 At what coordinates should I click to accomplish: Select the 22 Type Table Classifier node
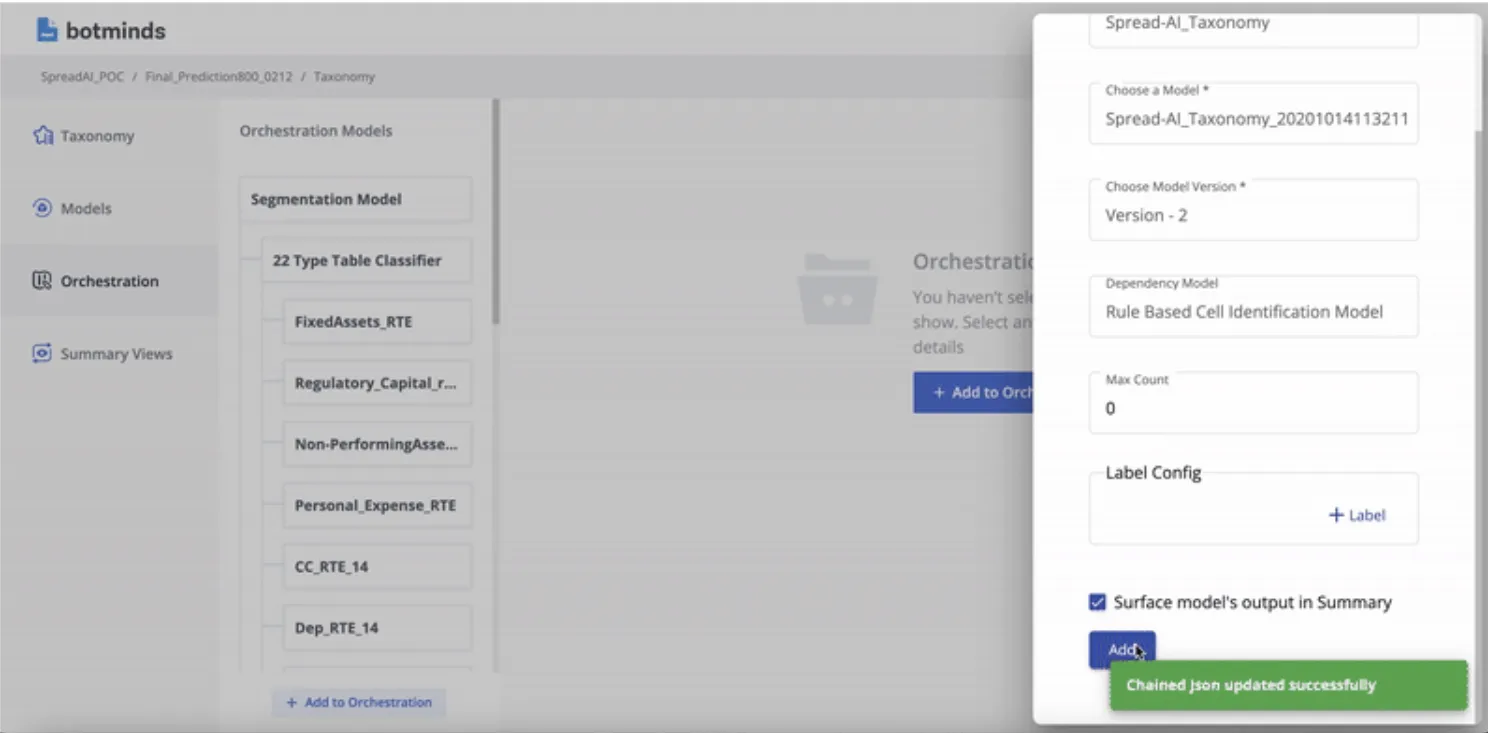[366, 260]
